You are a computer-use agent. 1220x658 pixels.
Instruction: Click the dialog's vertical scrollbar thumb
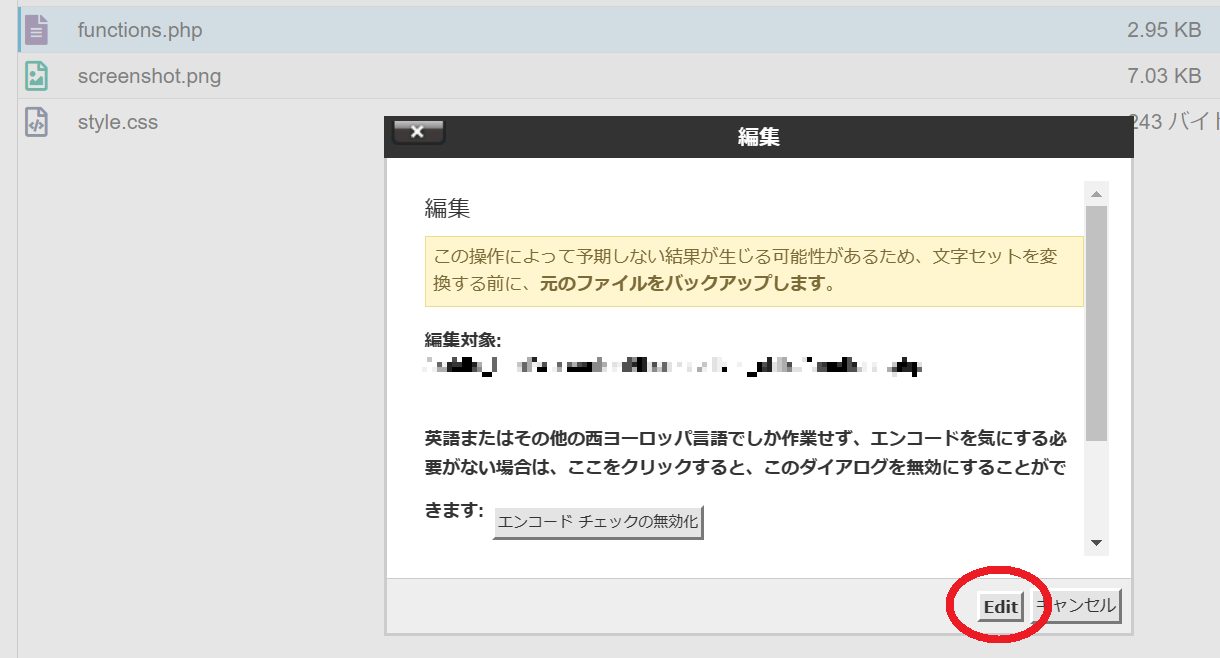(1096, 320)
